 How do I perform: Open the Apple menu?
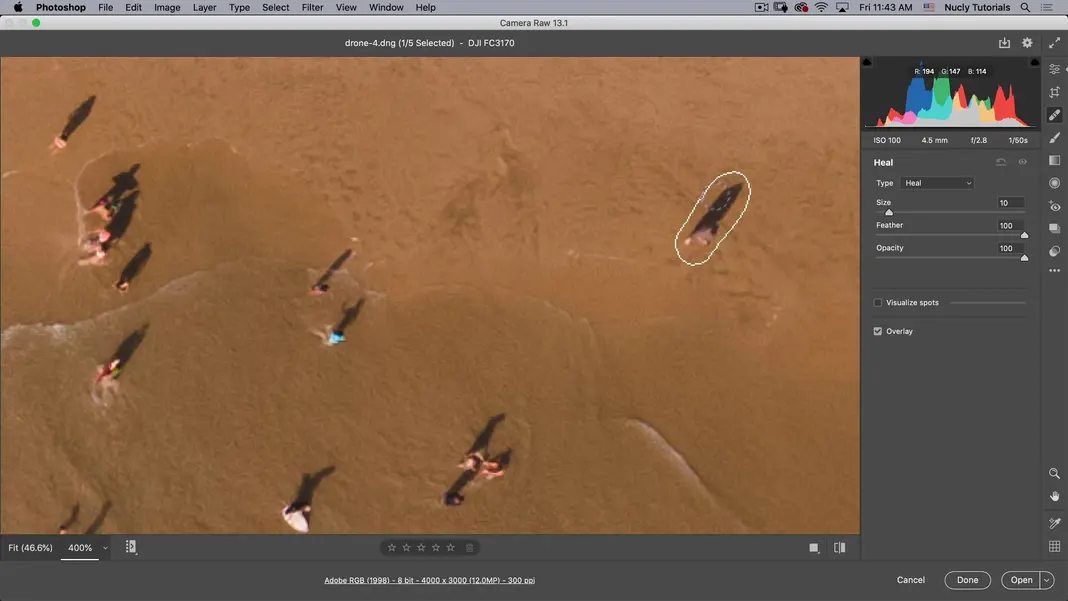click(18, 7)
